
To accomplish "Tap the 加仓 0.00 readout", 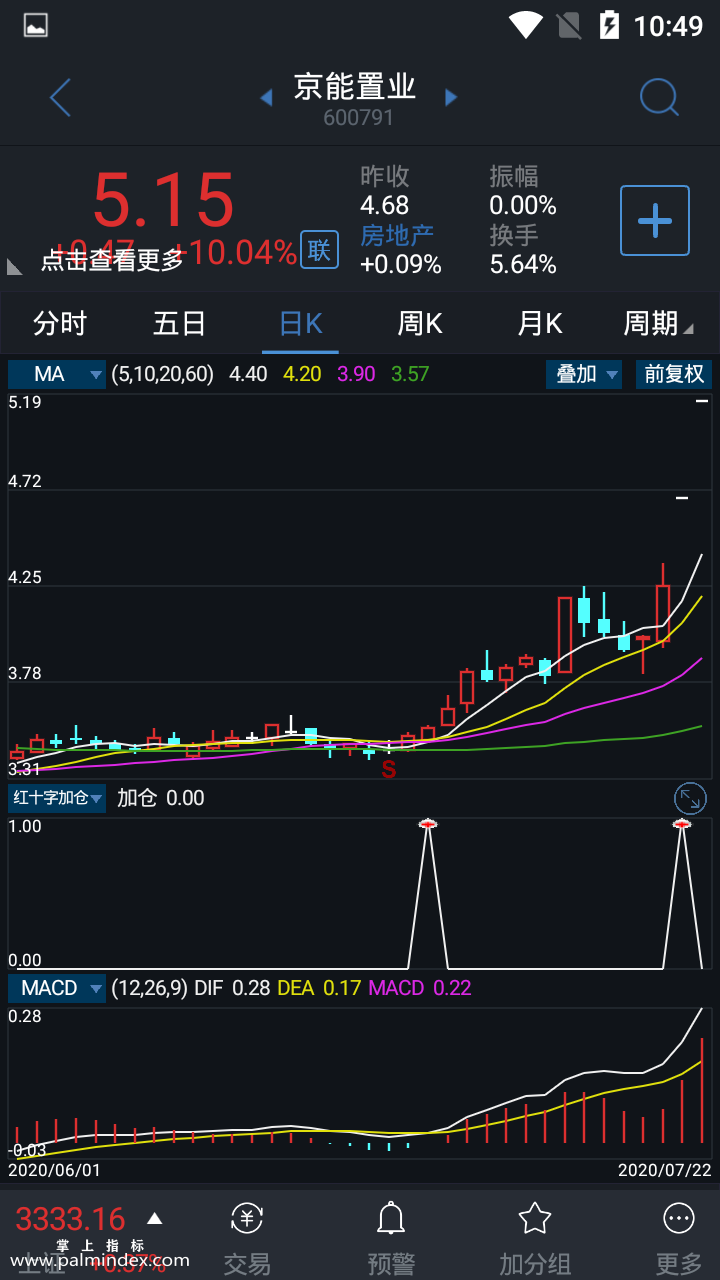I will click(160, 798).
